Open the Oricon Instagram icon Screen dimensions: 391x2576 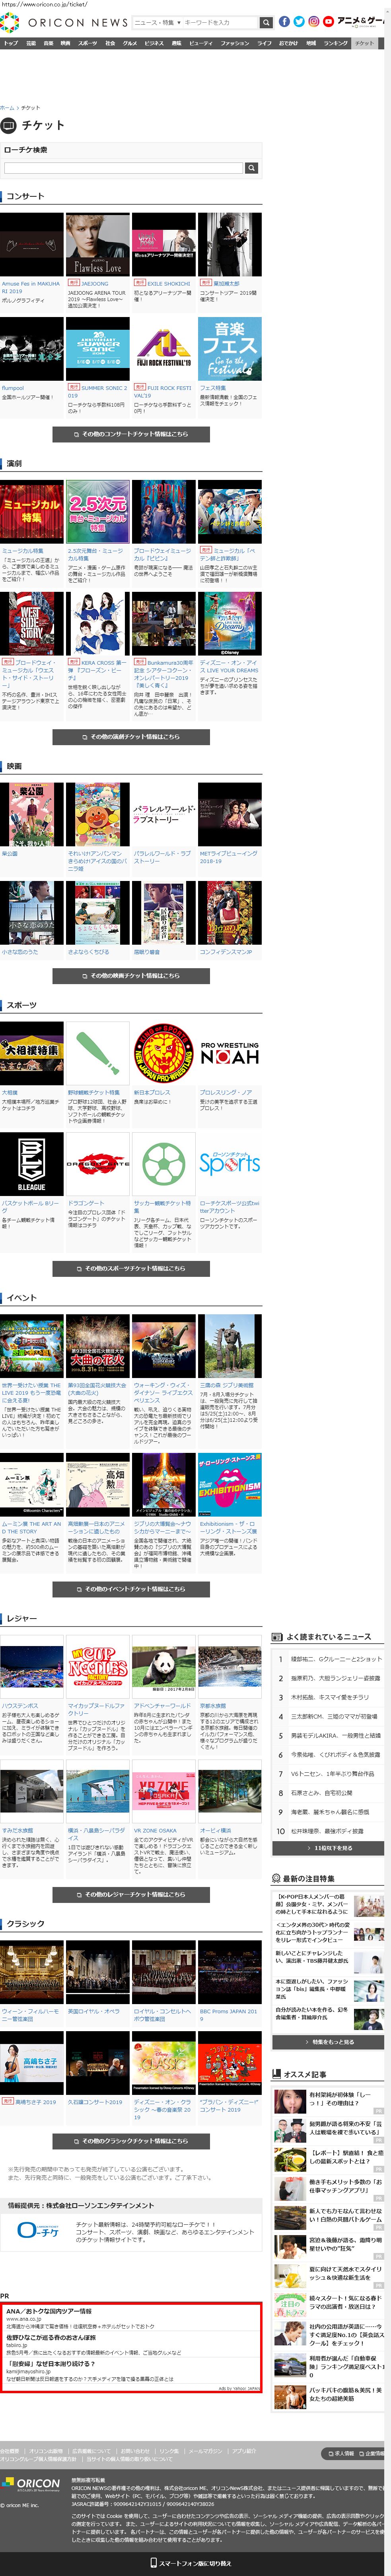point(313,21)
